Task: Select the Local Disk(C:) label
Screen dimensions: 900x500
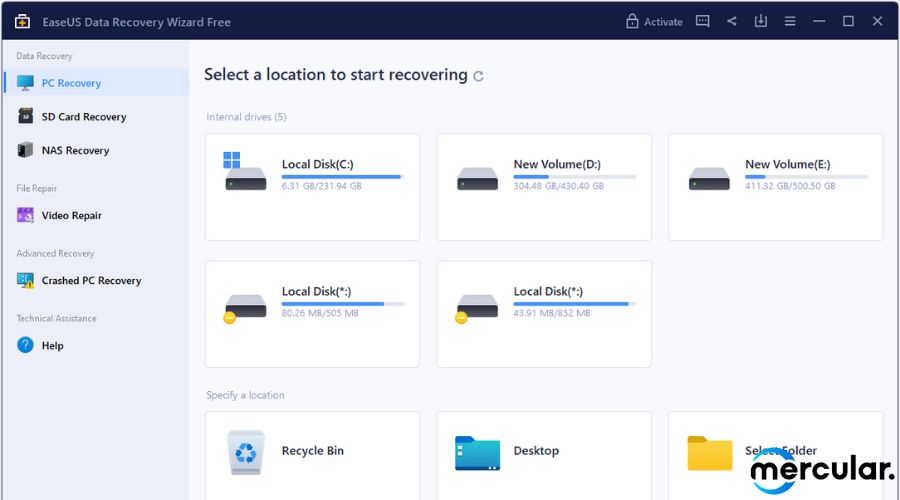Action: click(x=317, y=164)
